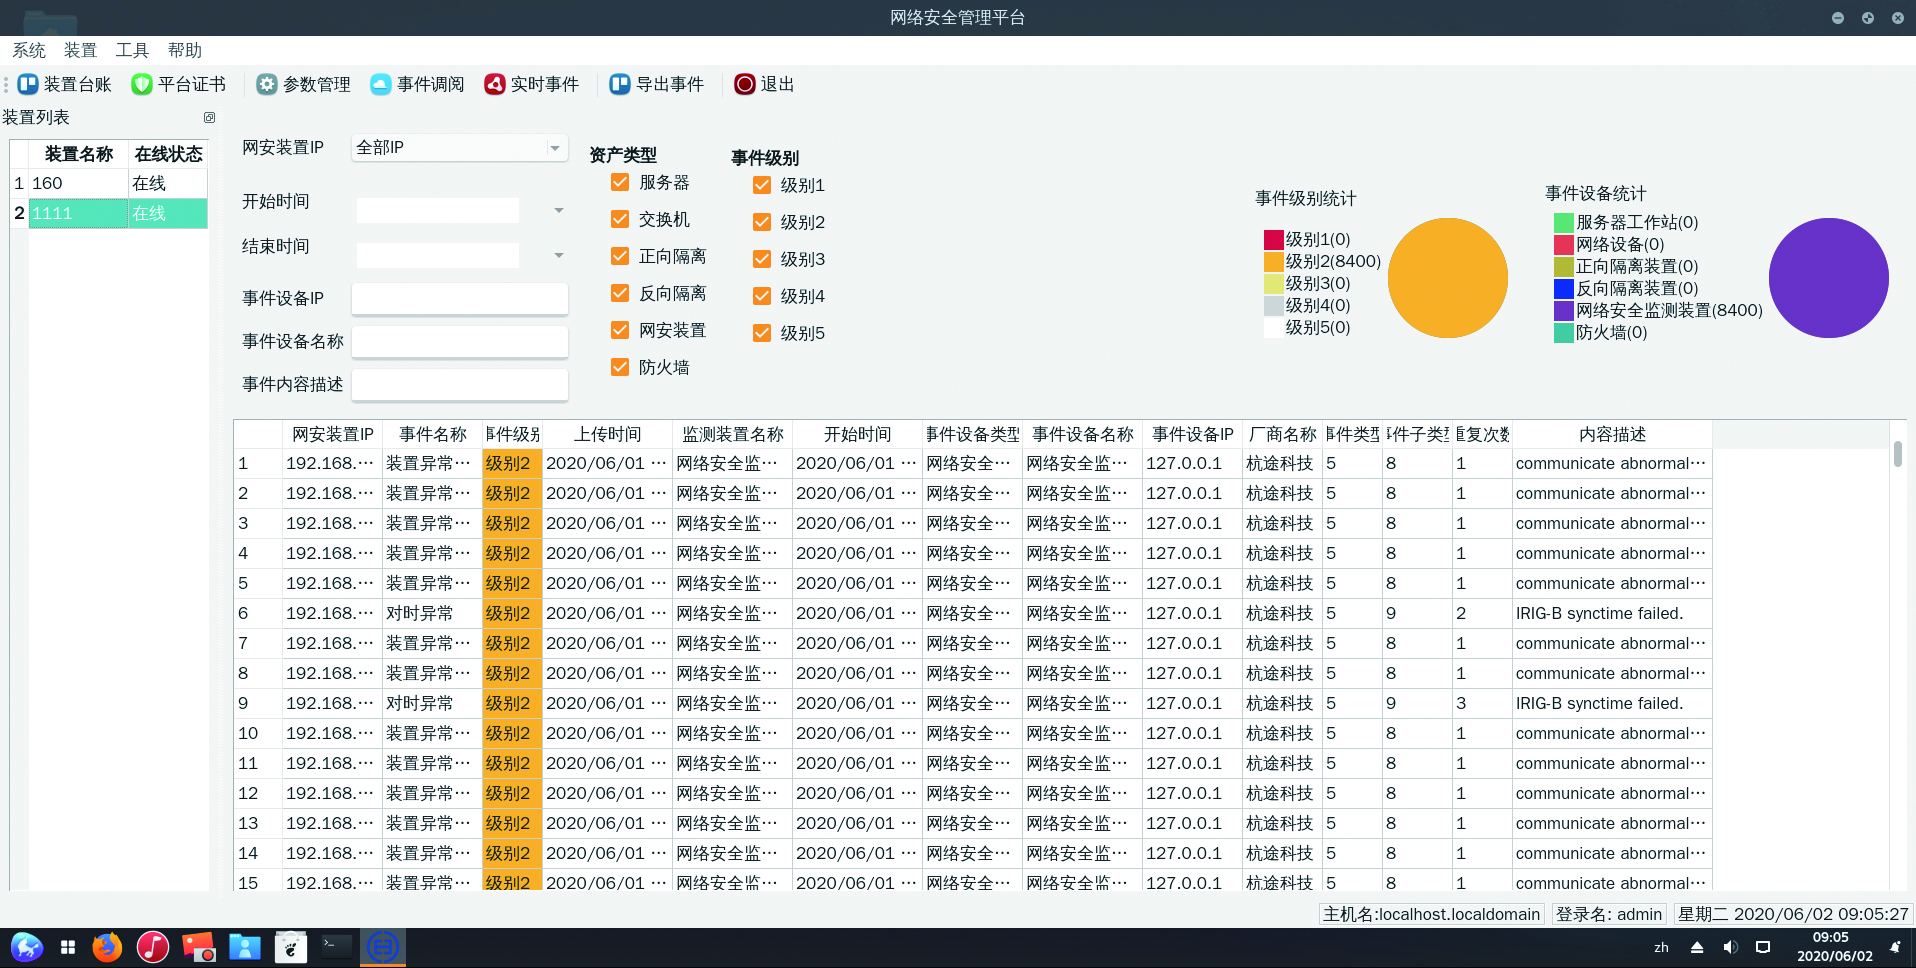Sort by the 上传时间 column header
This screenshot has height=968, width=1916.
pyautogui.click(x=607, y=435)
